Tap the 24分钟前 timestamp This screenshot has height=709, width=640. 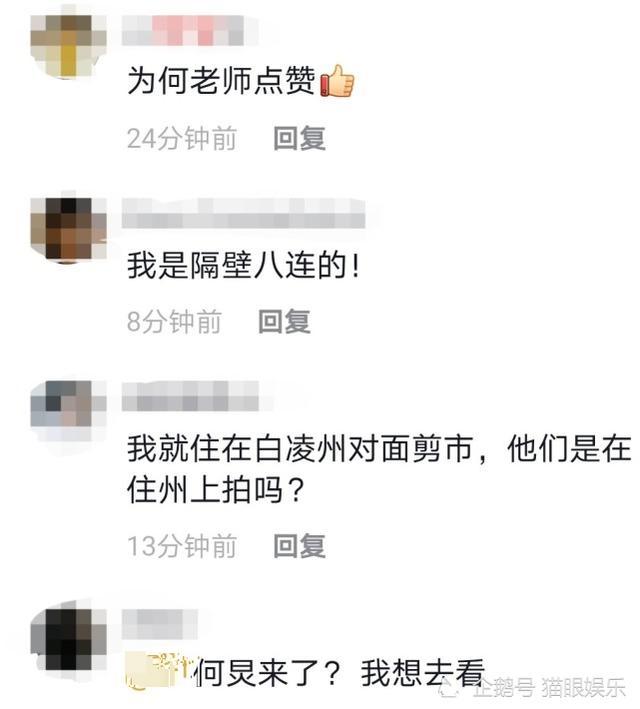click(x=182, y=138)
